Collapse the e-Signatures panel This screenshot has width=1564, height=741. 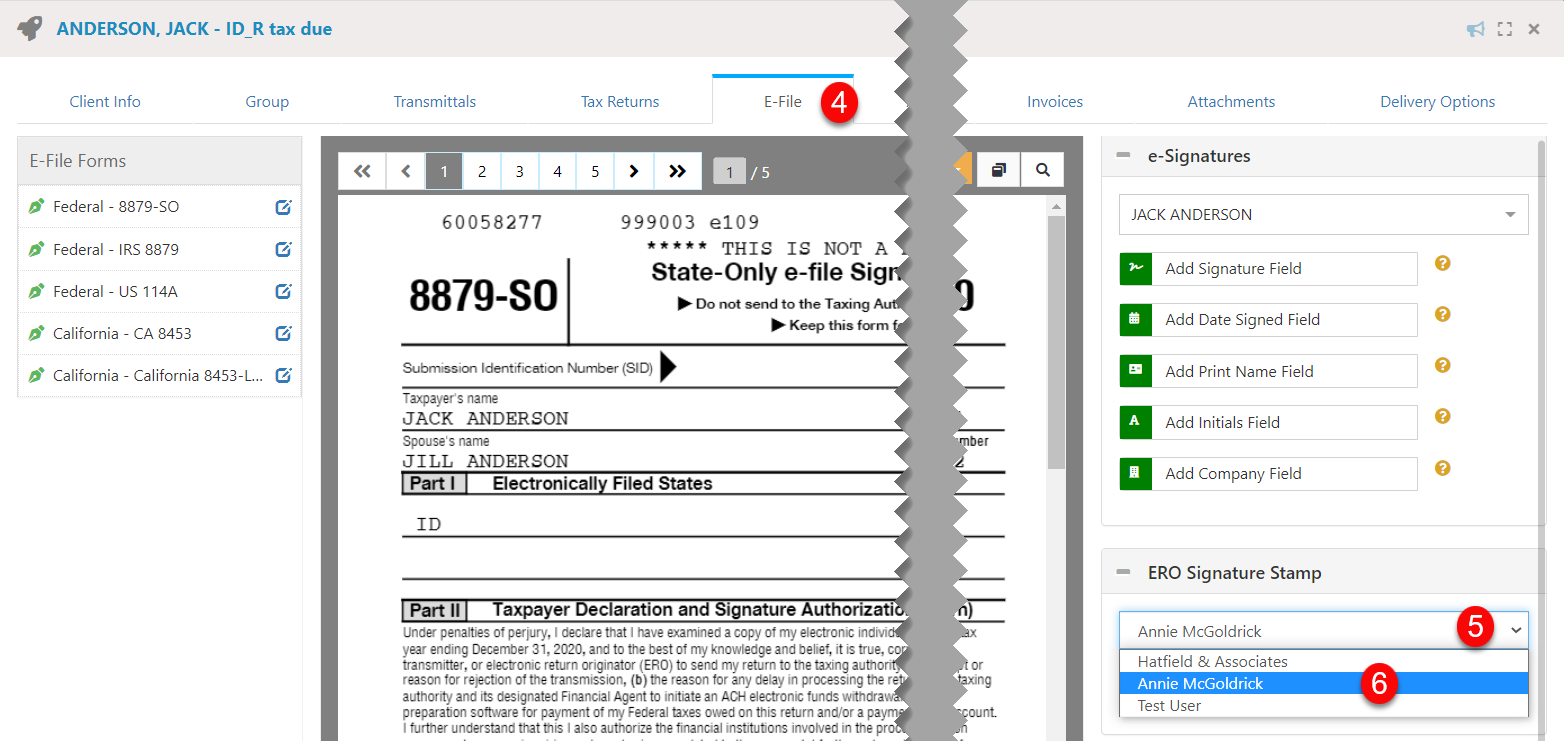1124,156
